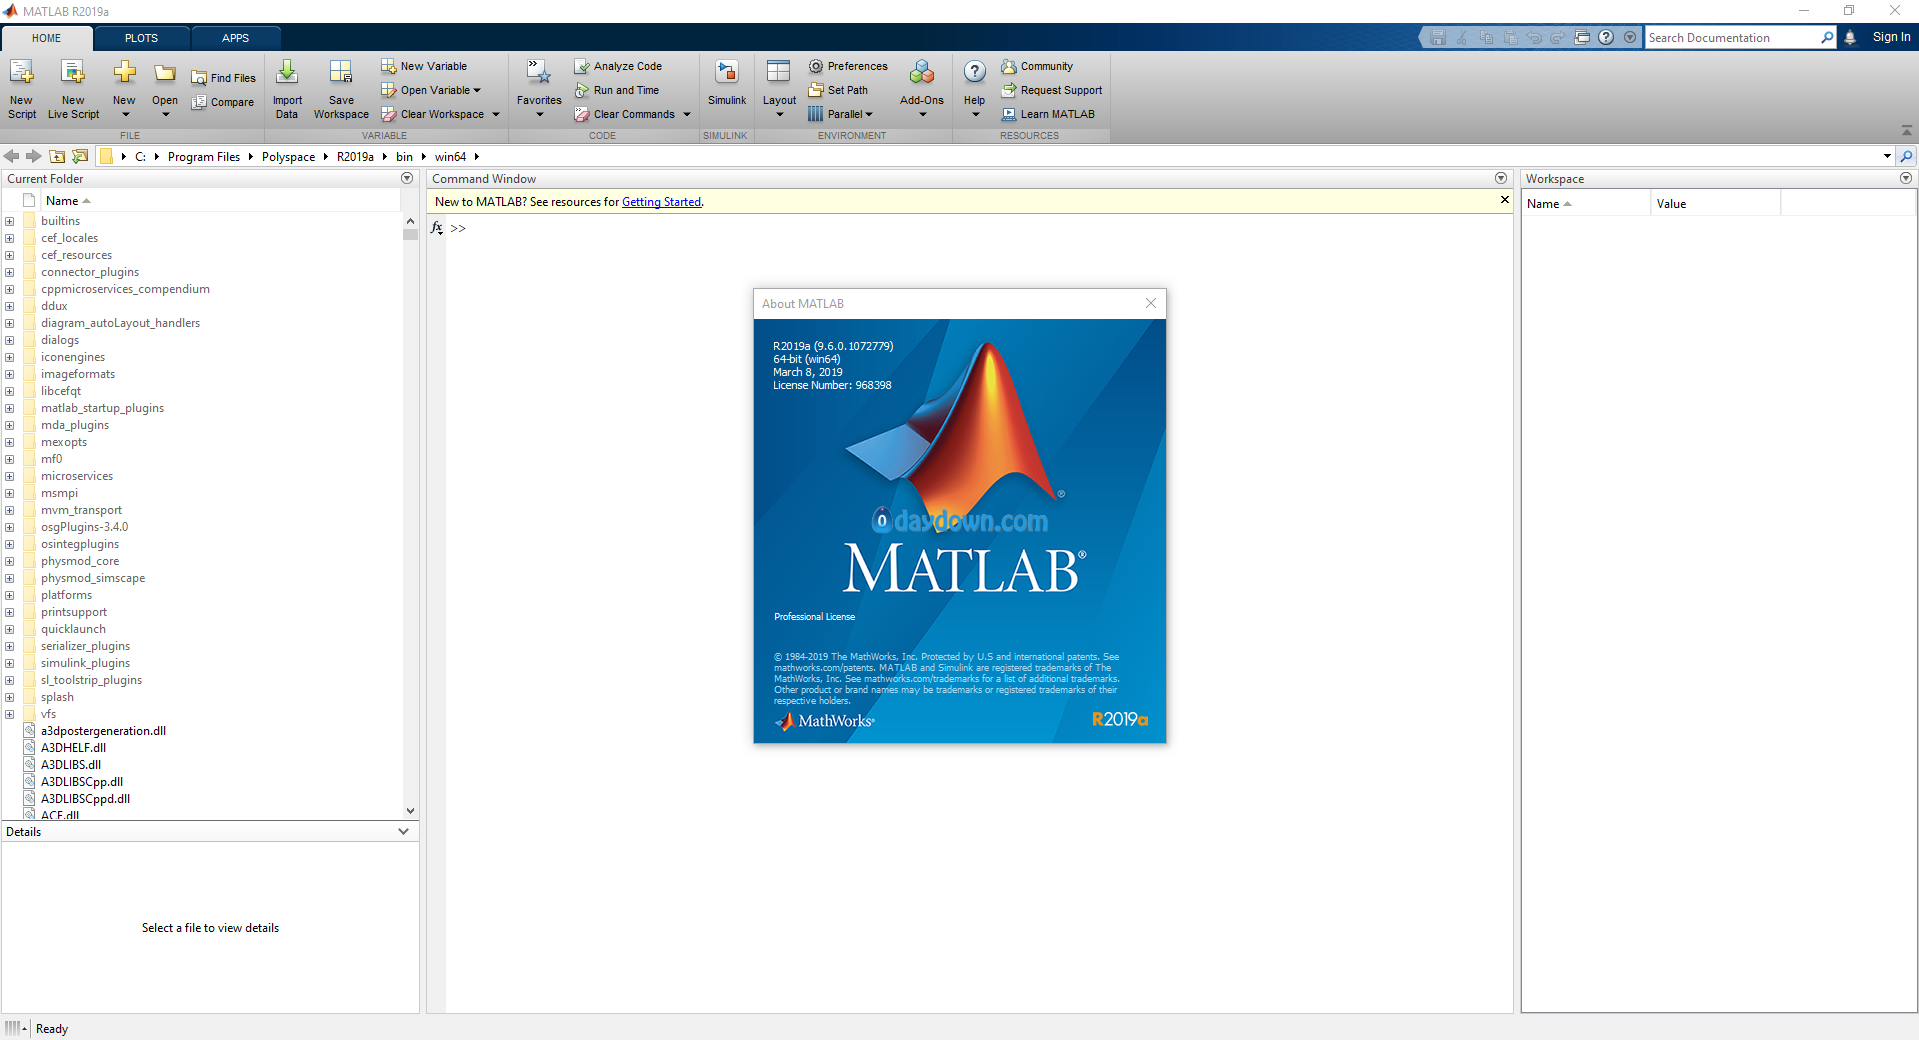The height and width of the screenshot is (1040, 1919).
Task: Select file A3DLIBS.dll
Action: pyautogui.click(x=70, y=765)
